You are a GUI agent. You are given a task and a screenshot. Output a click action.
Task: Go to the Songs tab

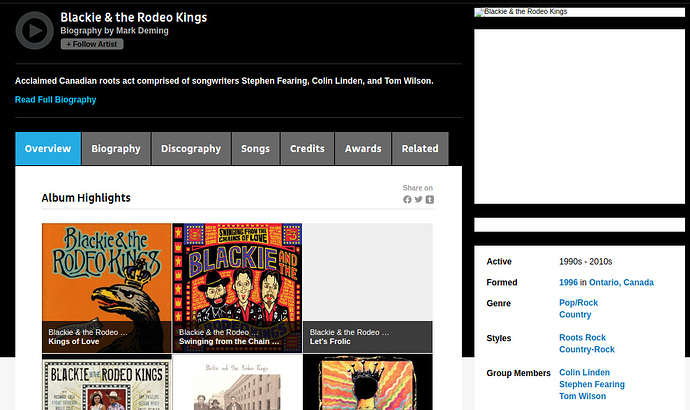[x=255, y=149]
